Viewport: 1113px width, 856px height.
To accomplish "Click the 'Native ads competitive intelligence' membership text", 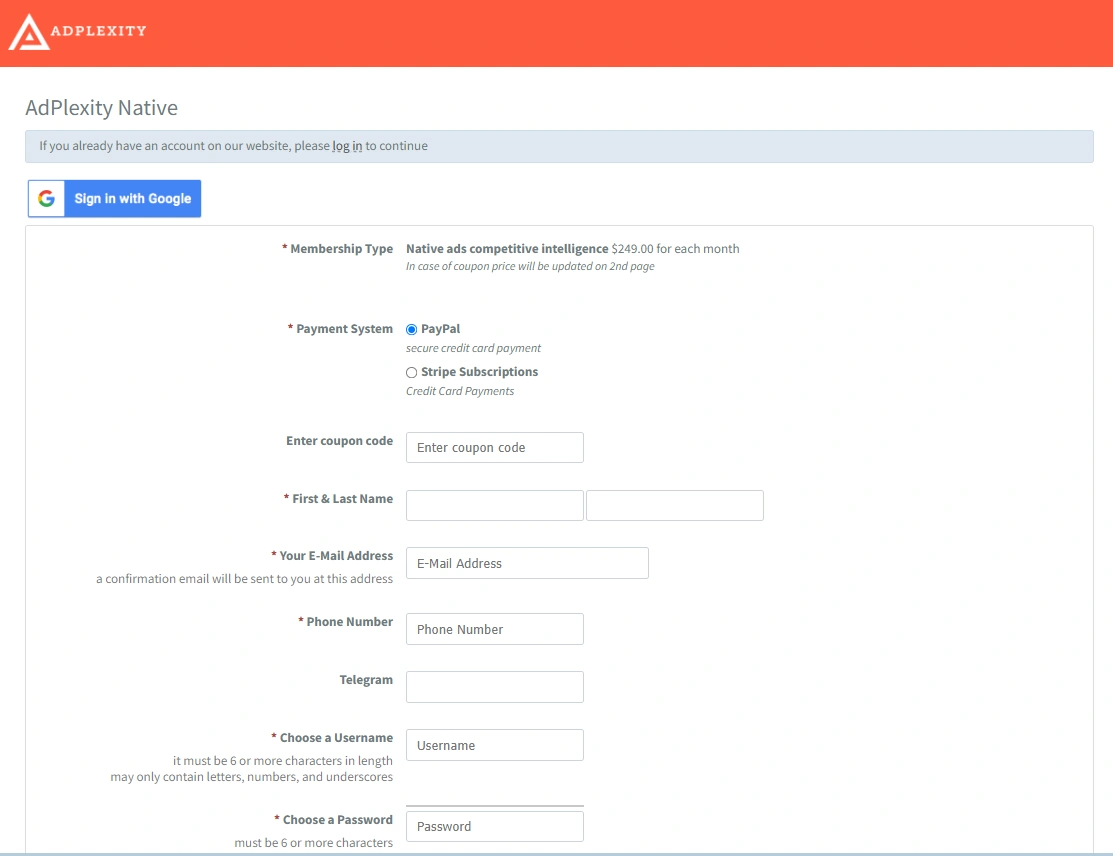I will pyautogui.click(x=507, y=248).
